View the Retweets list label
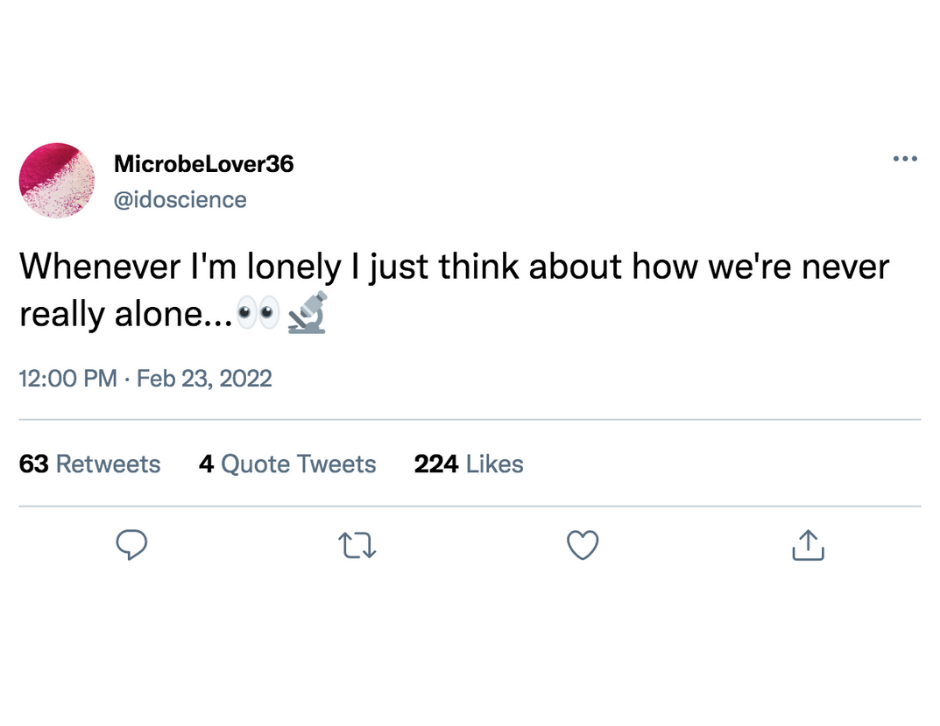The height and width of the screenshot is (726, 940). tap(108, 464)
